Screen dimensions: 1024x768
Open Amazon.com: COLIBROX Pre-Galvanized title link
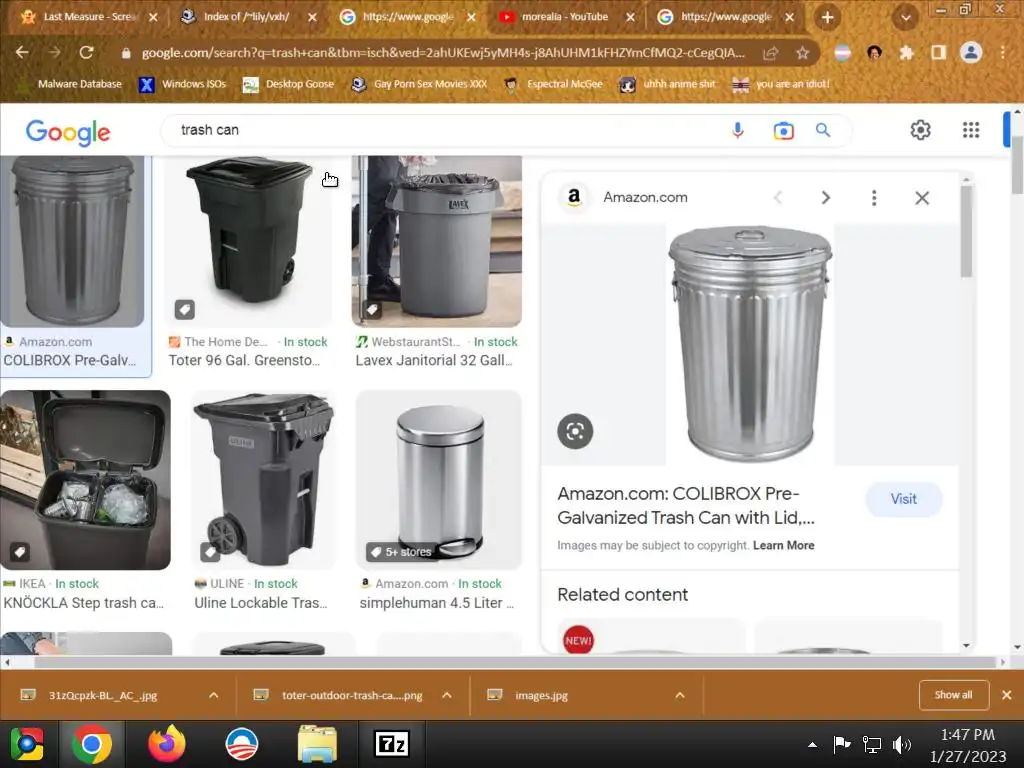pyautogui.click(x=686, y=505)
